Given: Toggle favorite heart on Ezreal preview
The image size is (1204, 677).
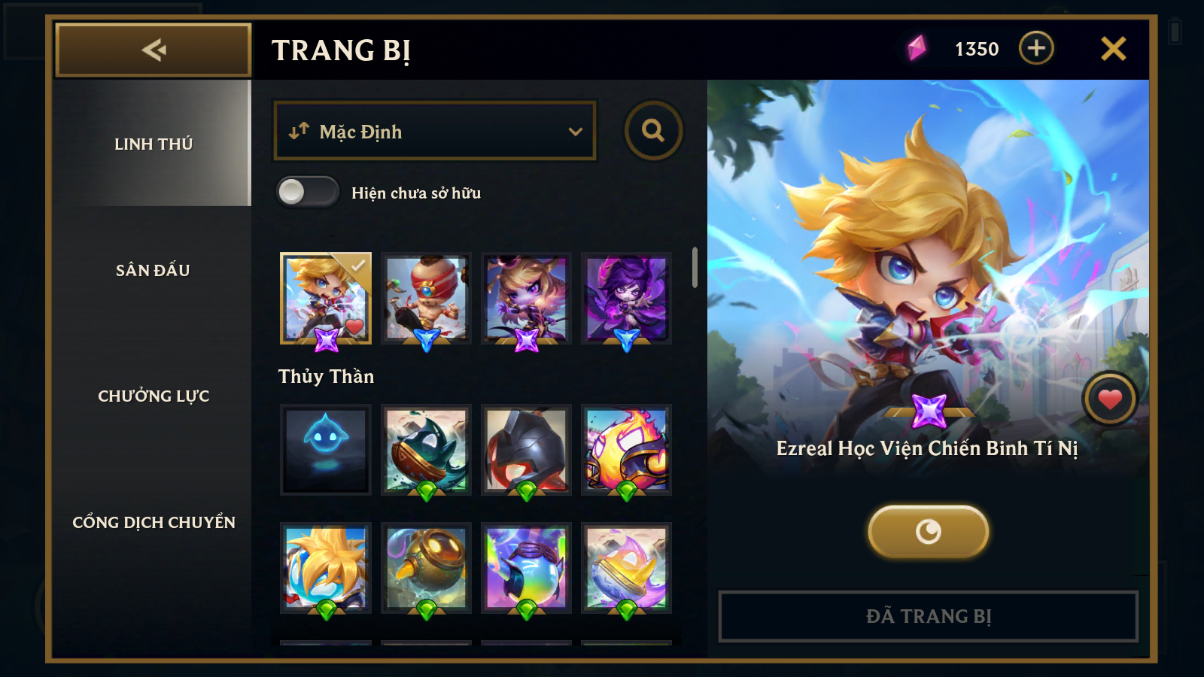Looking at the screenshot, I should pyautogui.click(x=1110, y=400).
